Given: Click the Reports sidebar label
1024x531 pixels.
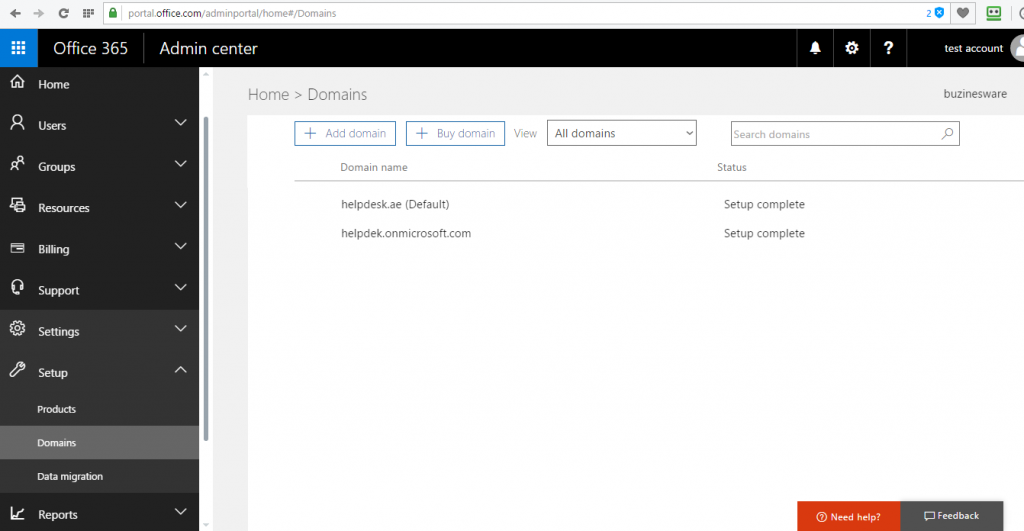Looking at the screenshot, I should 57,515.
